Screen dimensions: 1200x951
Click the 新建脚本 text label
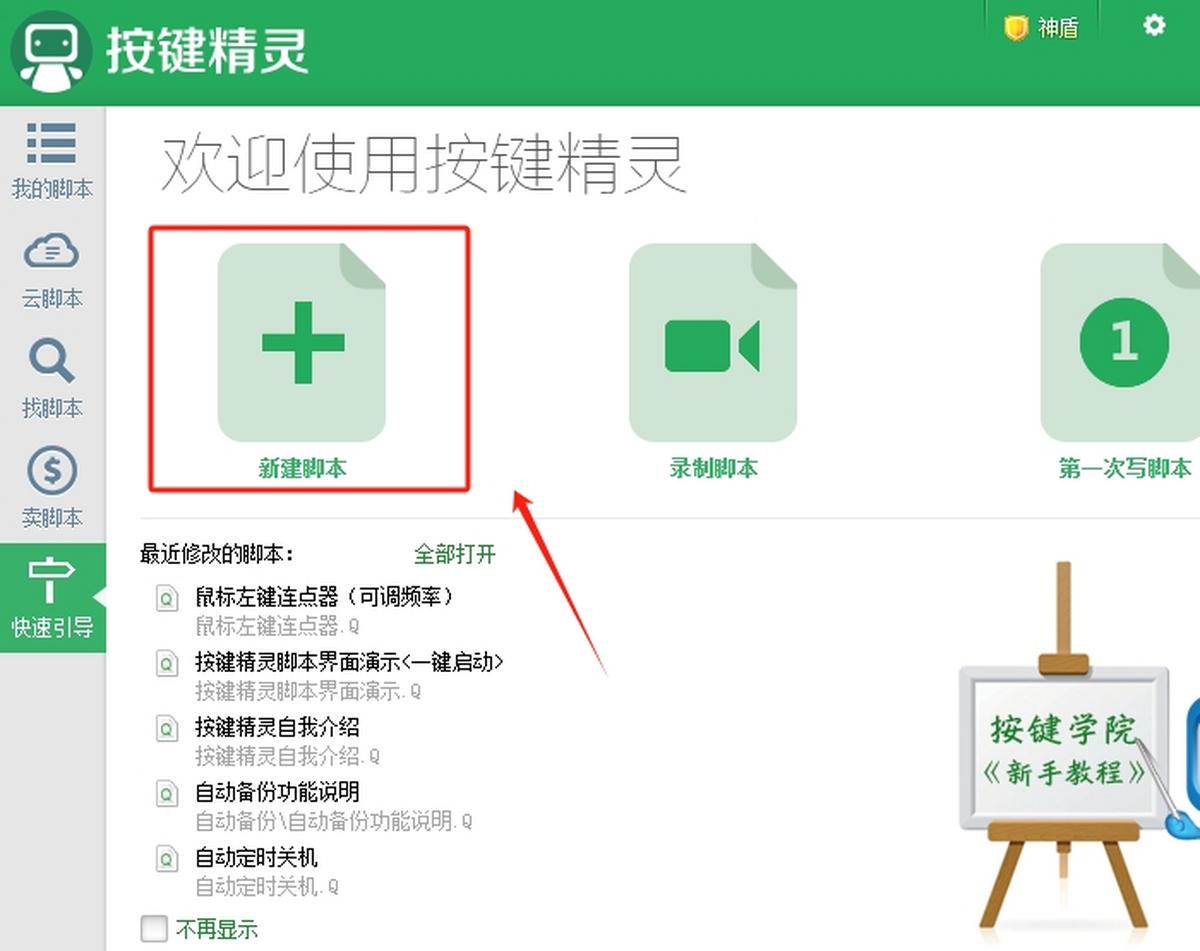pyautogui.click(x=302, y=468)
